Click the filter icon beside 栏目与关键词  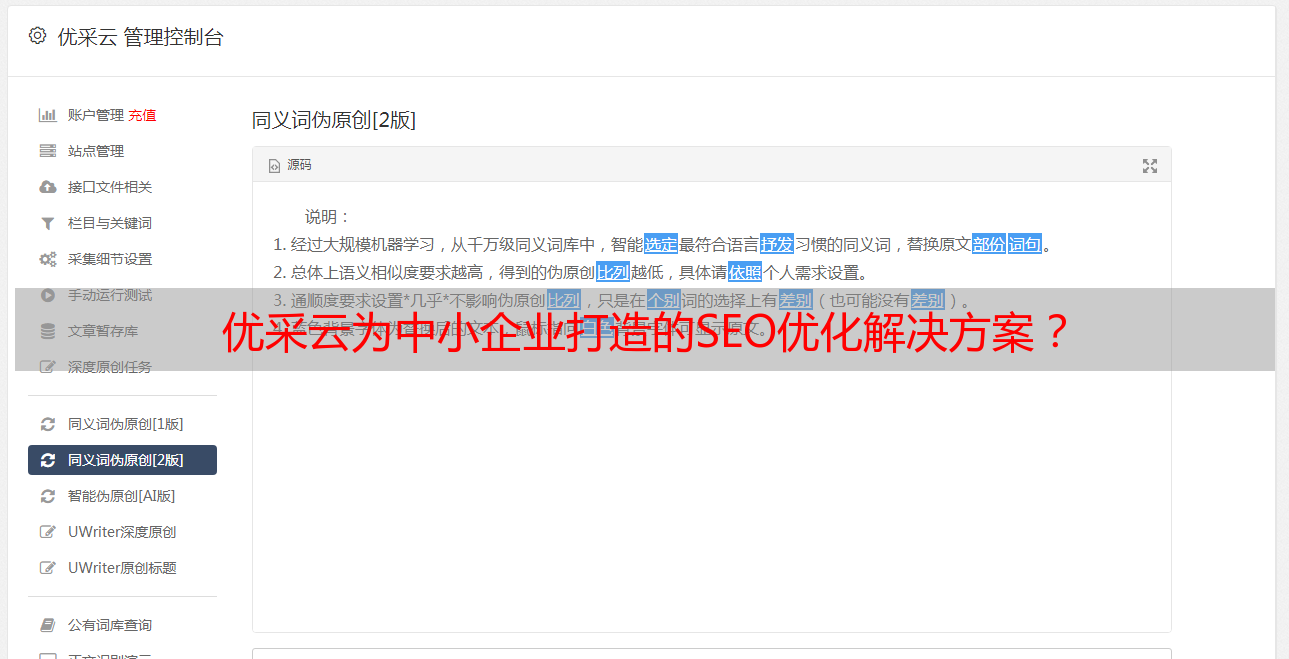(47, 223)
